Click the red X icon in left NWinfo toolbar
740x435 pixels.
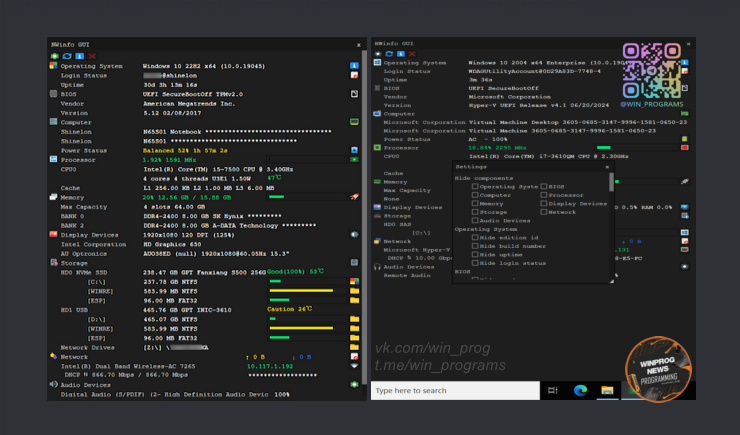(x=92, y=56)
